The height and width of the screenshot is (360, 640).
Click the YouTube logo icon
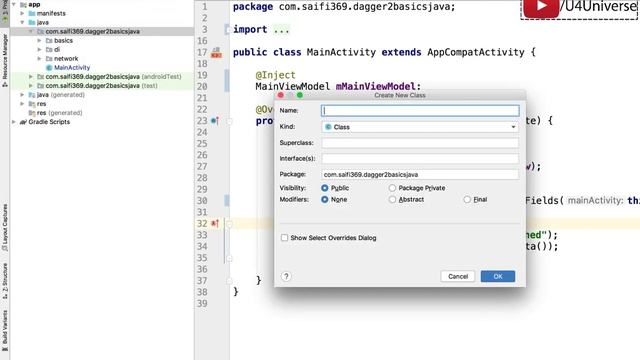pos(541,7)
